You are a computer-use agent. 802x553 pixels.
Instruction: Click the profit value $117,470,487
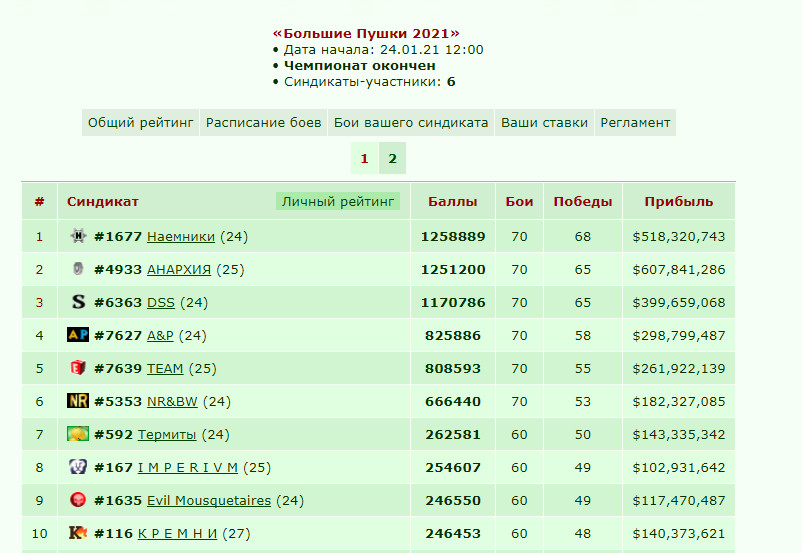pyautogui.click(x=679, y=500)
